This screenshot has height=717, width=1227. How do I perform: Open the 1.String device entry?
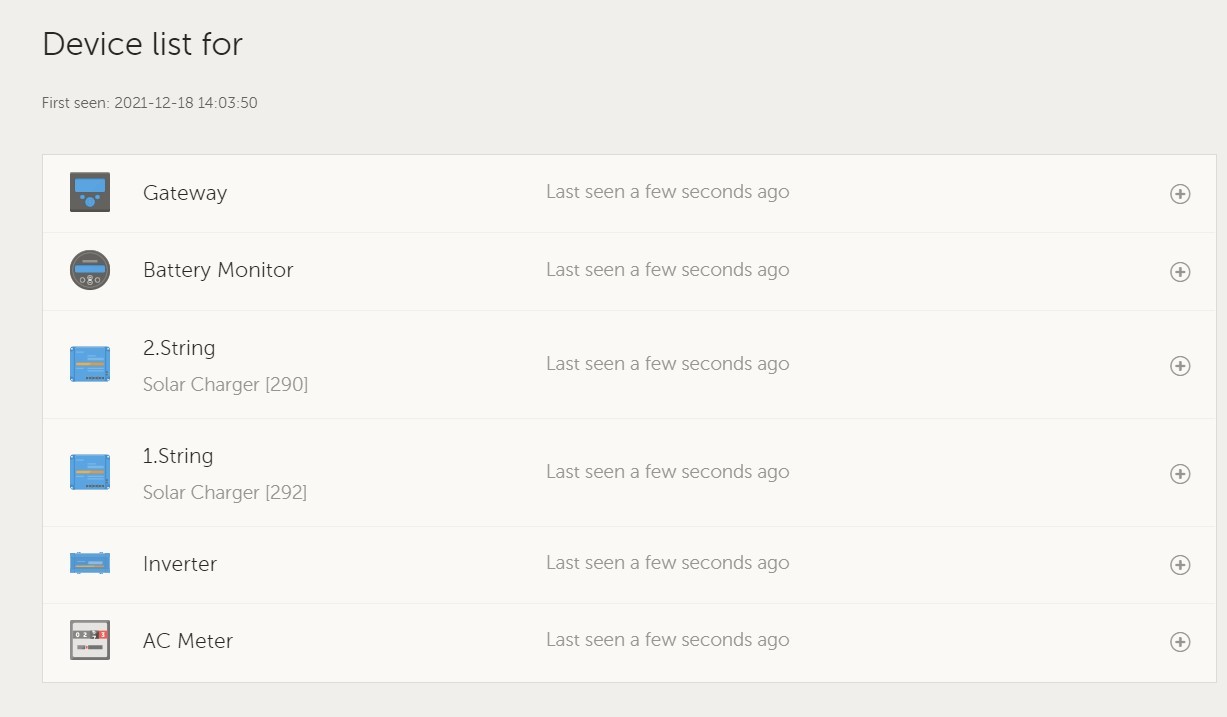point(178,456)
